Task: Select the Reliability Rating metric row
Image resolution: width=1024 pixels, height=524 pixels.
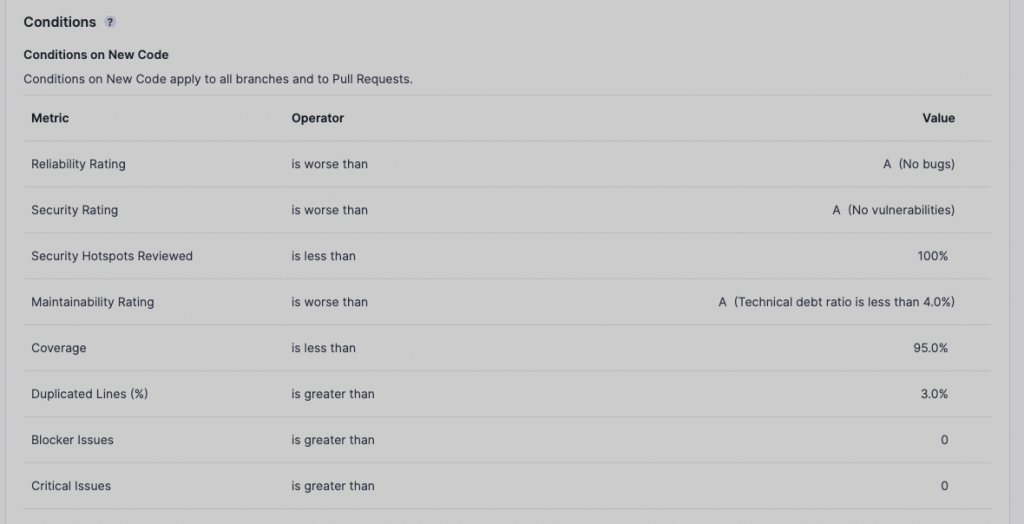Action: click(x=78, y=164)
